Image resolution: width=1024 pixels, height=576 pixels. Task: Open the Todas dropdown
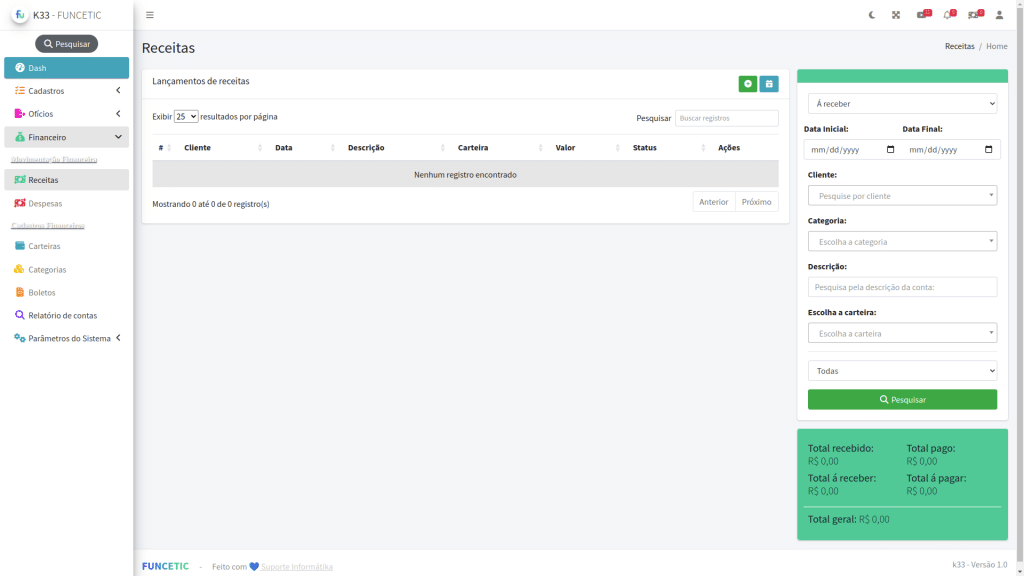tap(903, 371)
